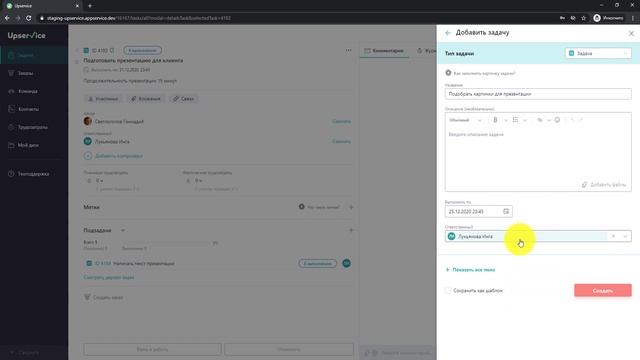This screenshot has height=360, width=640.
Task: Check Сохранить как шаблон checkbox
Action: click(x=448, y=291)
